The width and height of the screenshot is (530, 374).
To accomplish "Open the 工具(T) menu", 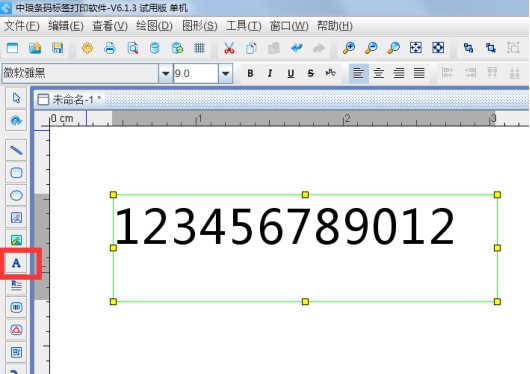I will coord(244,26).
